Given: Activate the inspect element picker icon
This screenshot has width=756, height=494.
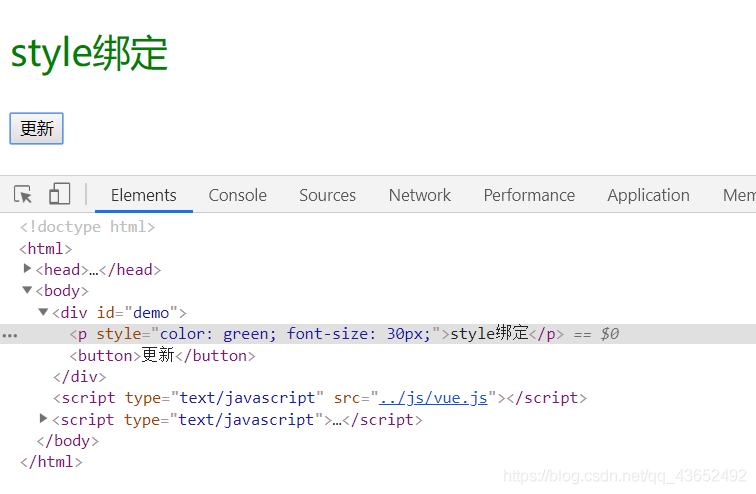Looking at the screenshot, I should 23,195.
